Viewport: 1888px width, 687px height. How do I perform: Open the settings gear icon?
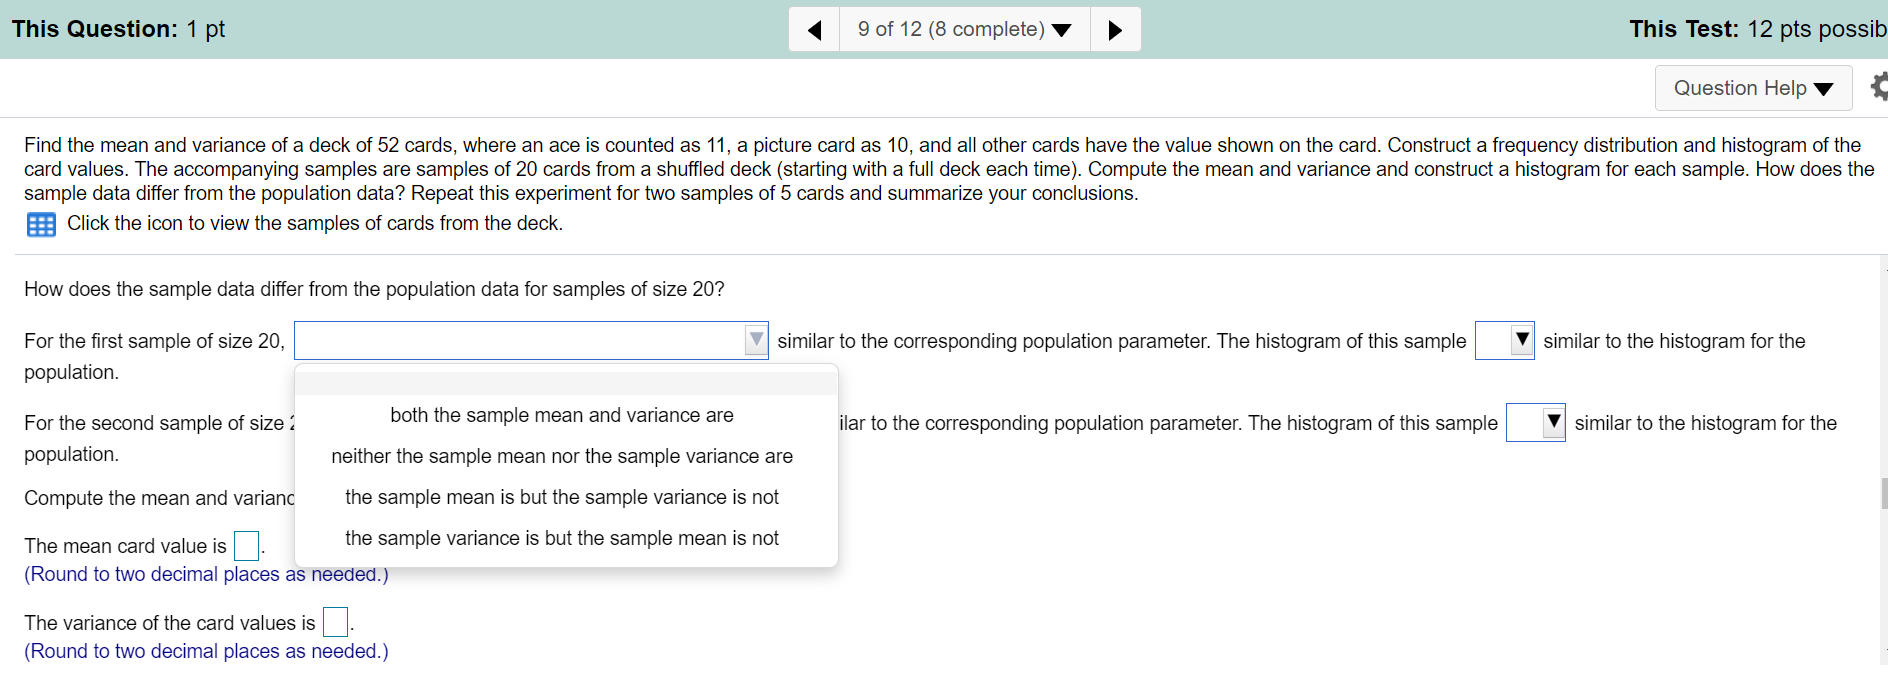point(1879,87)
